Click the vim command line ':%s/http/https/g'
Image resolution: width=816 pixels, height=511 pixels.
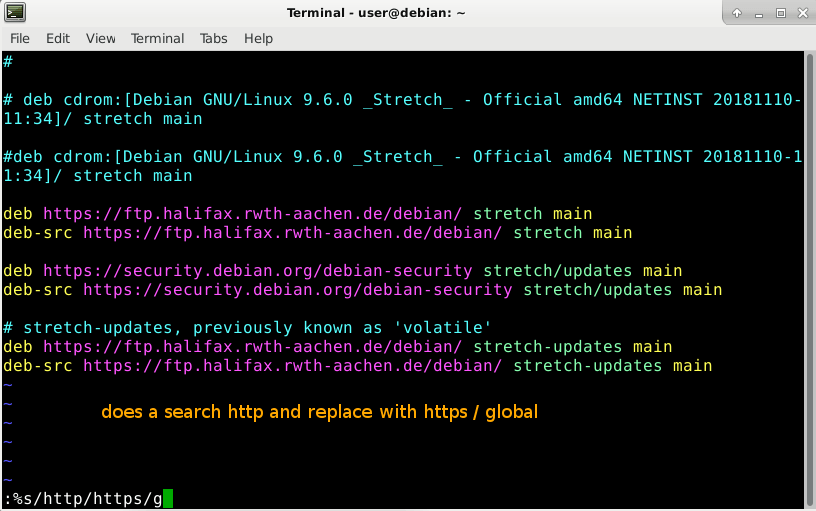(83, 499)
